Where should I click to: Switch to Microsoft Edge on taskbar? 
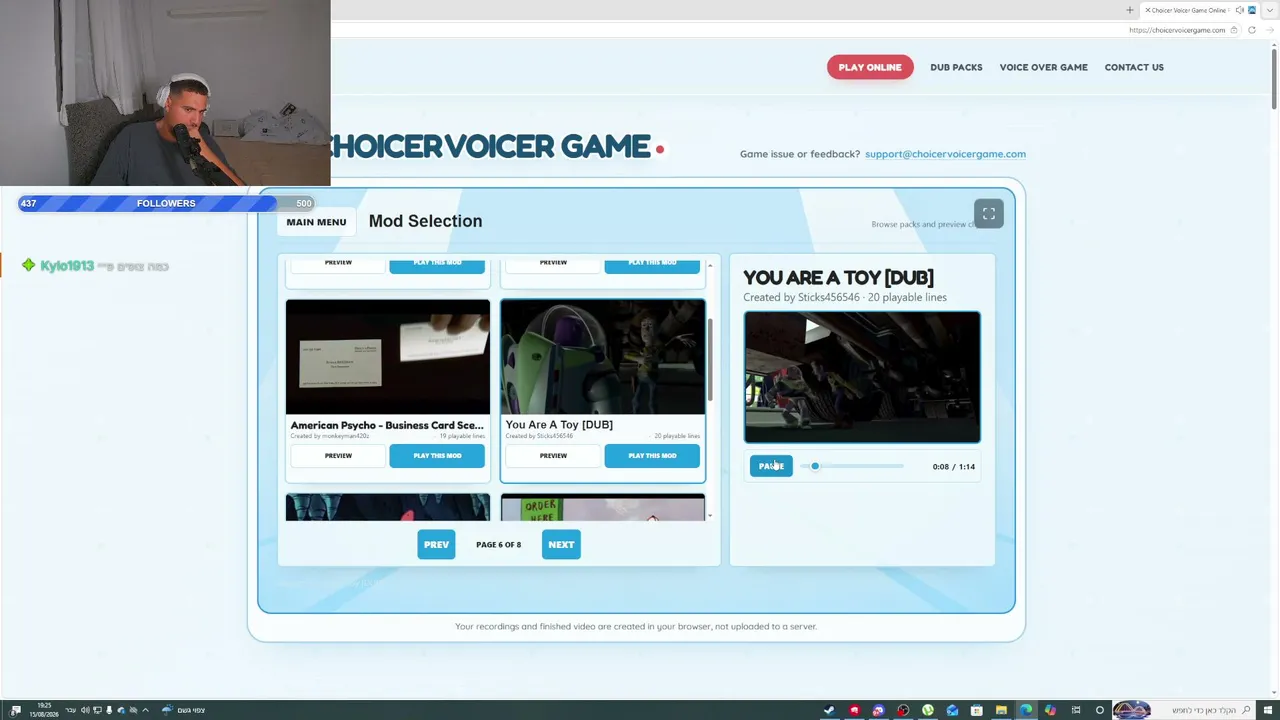(1026, 710)
